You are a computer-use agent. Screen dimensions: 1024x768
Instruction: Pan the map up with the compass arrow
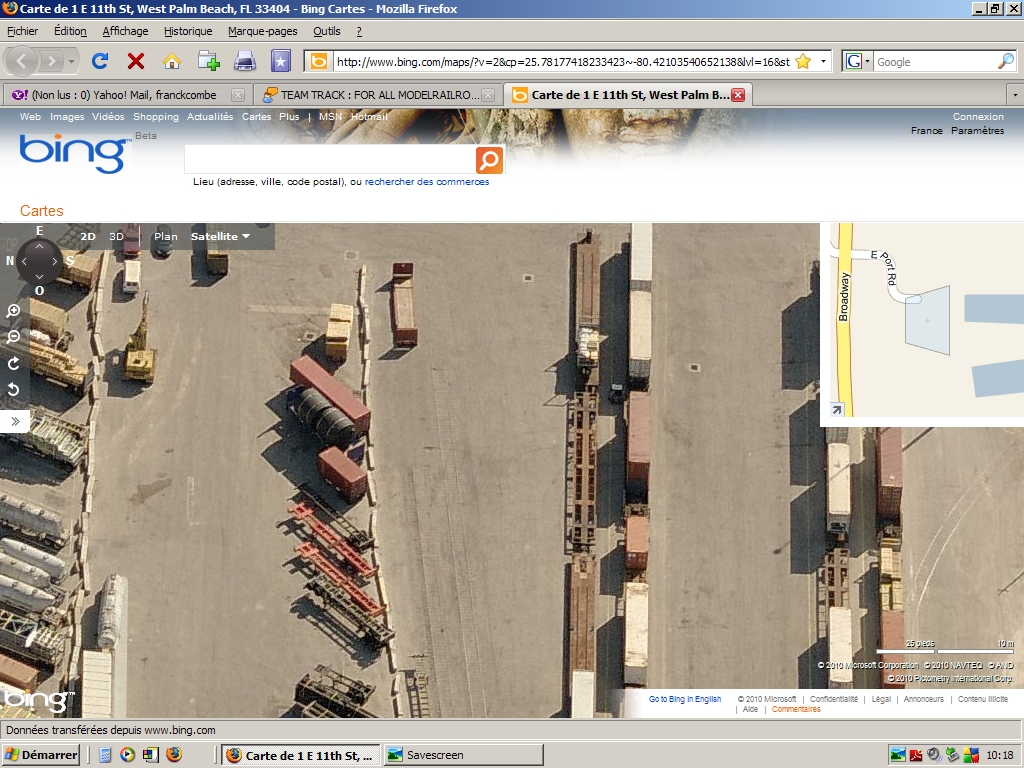pyautogui.click(x=39, y=246)
